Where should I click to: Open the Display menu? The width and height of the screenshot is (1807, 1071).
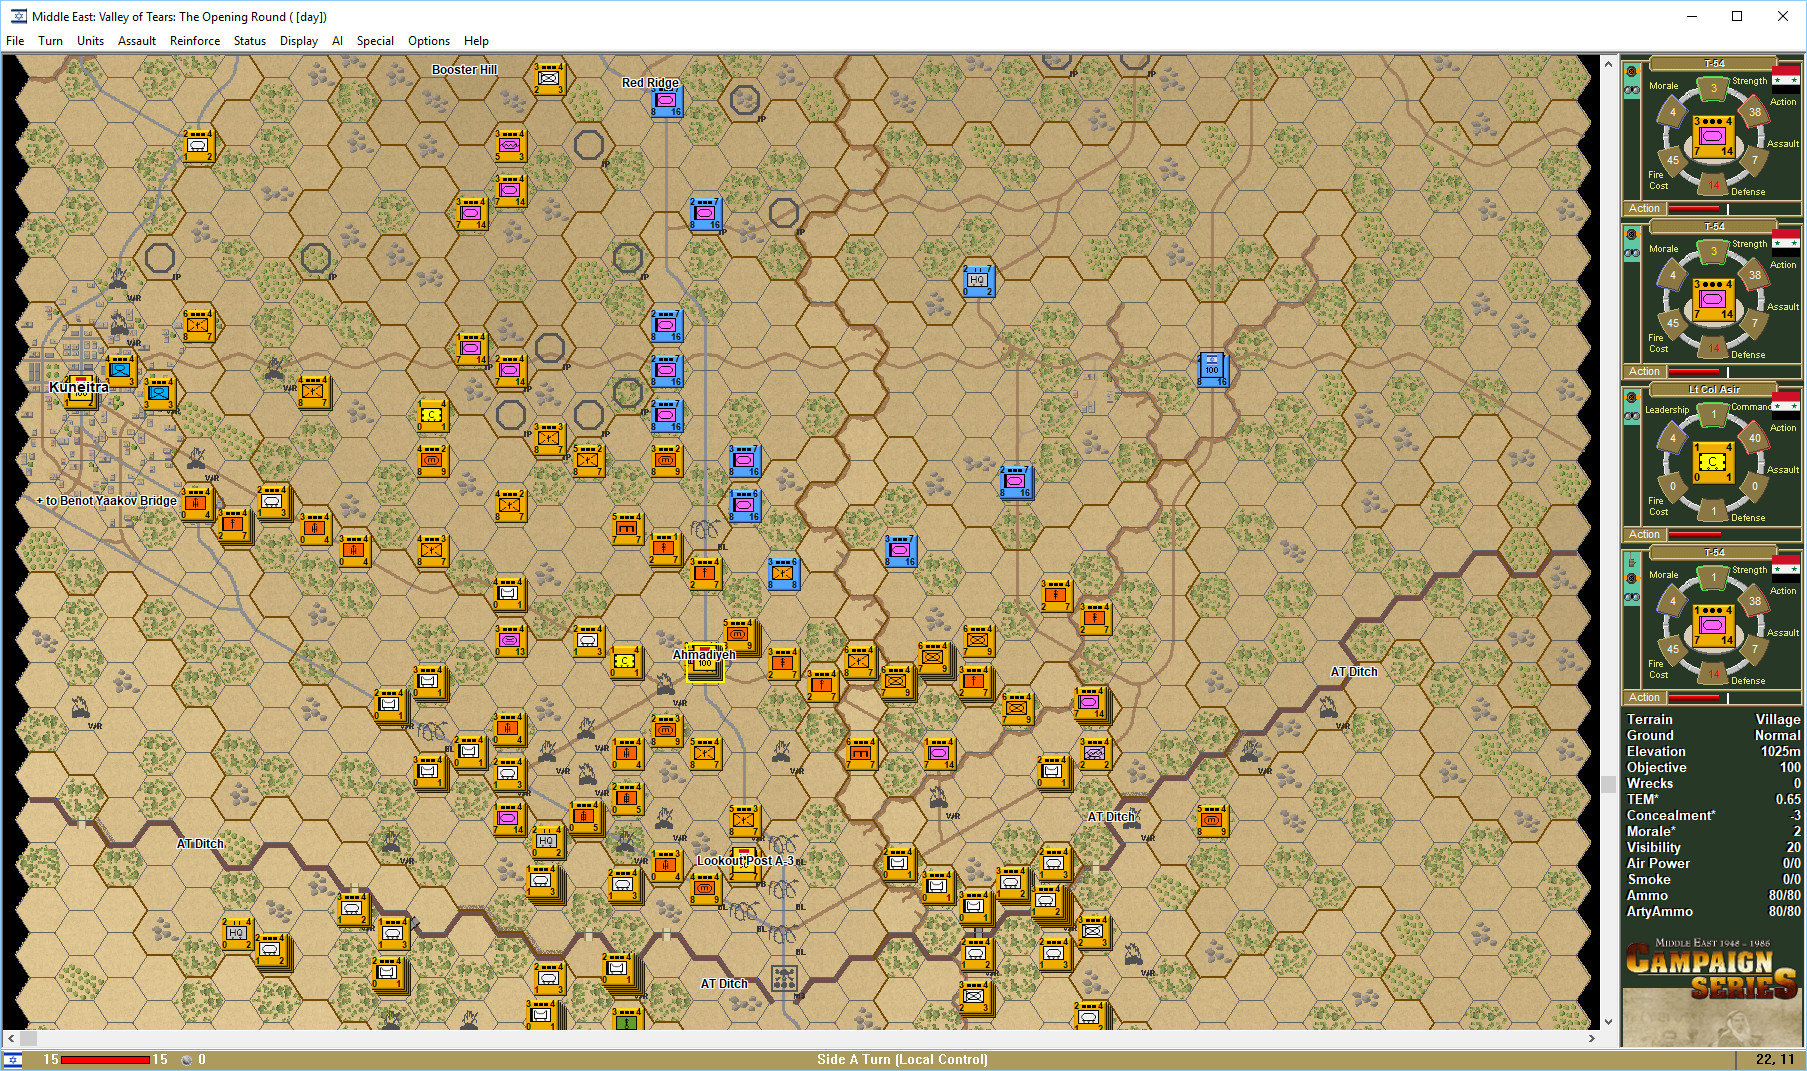(x=299, y=41)
